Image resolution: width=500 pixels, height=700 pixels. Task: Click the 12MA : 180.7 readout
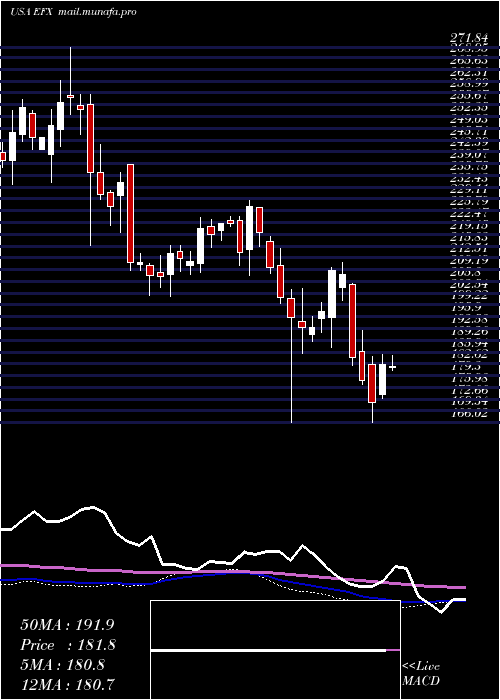(67, 684)
